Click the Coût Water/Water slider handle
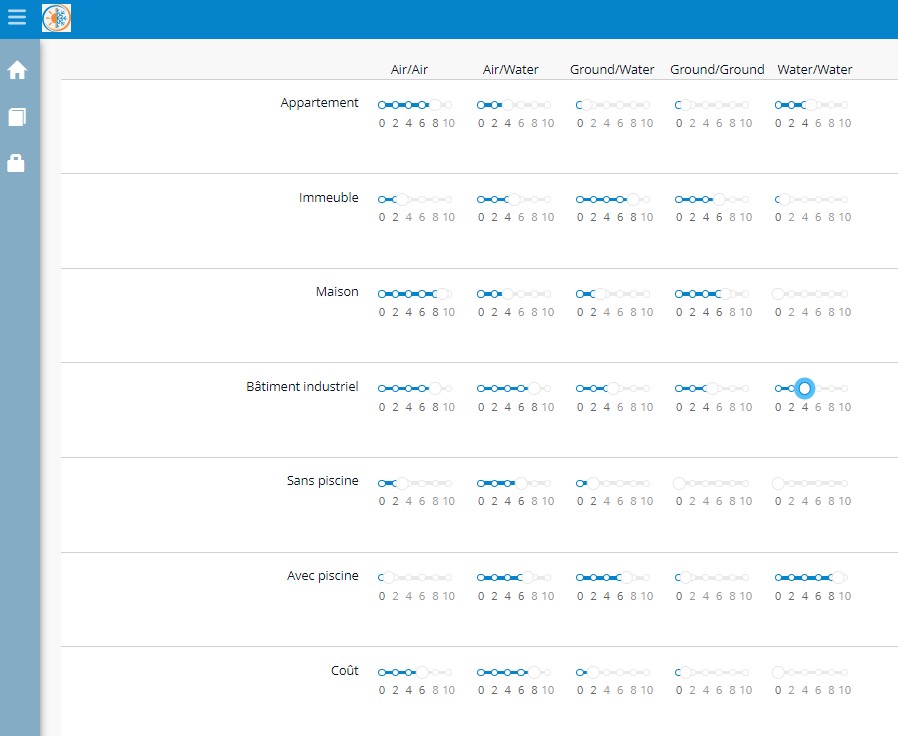898x736 pixels. click(x=778, y=672)
